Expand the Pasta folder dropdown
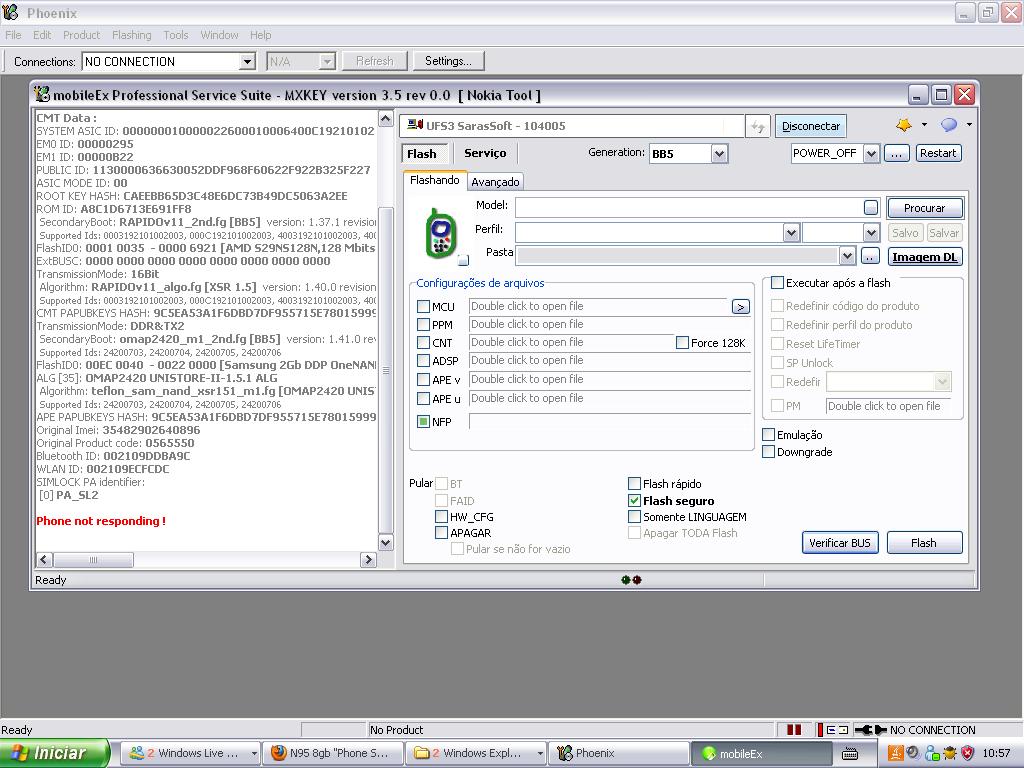The height and width of the screenshot is (768, 1024). pyautogui.click(x=847, y=256)
